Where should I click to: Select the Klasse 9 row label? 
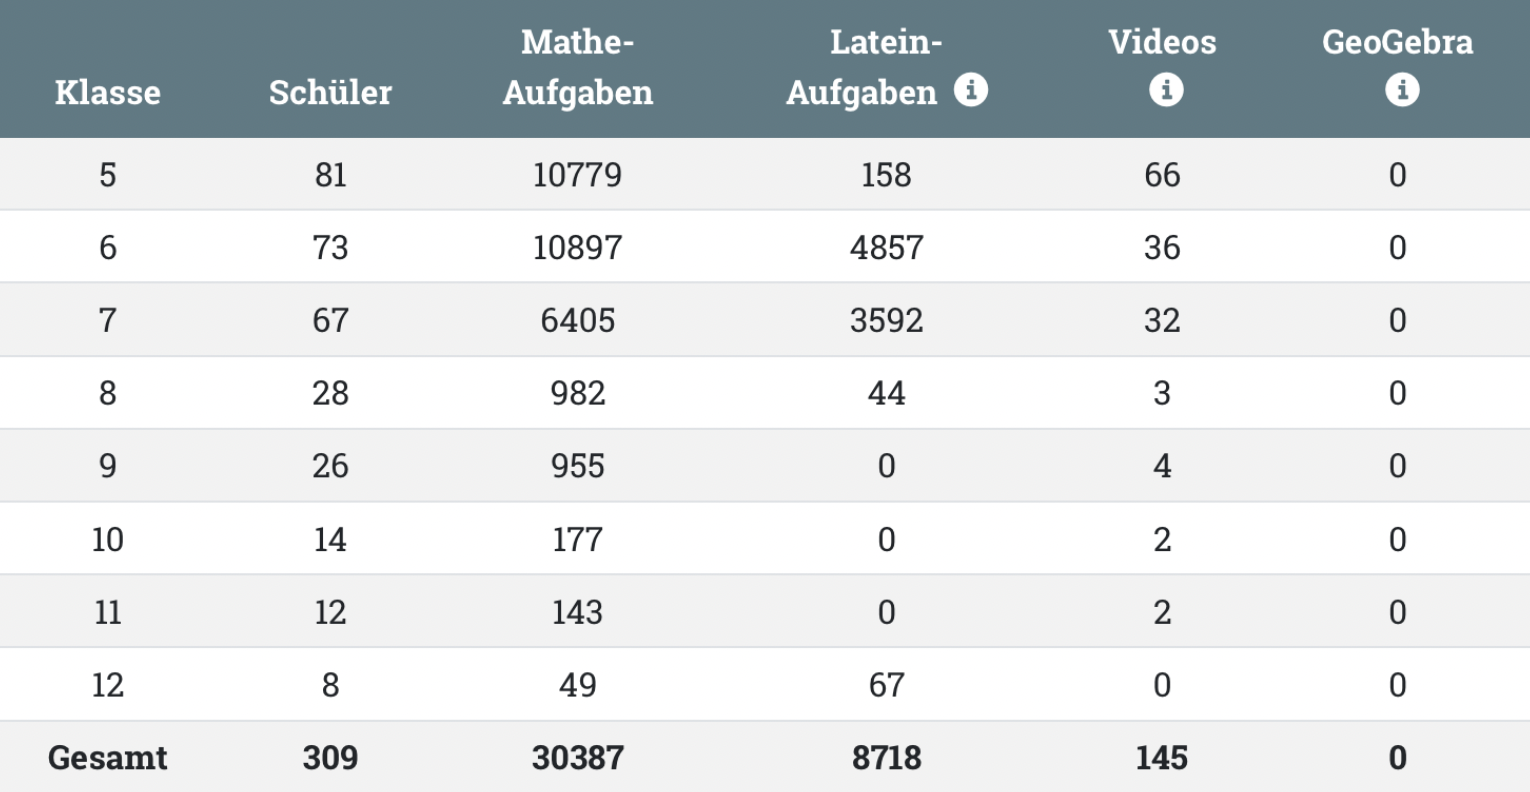tap(107, 466)
